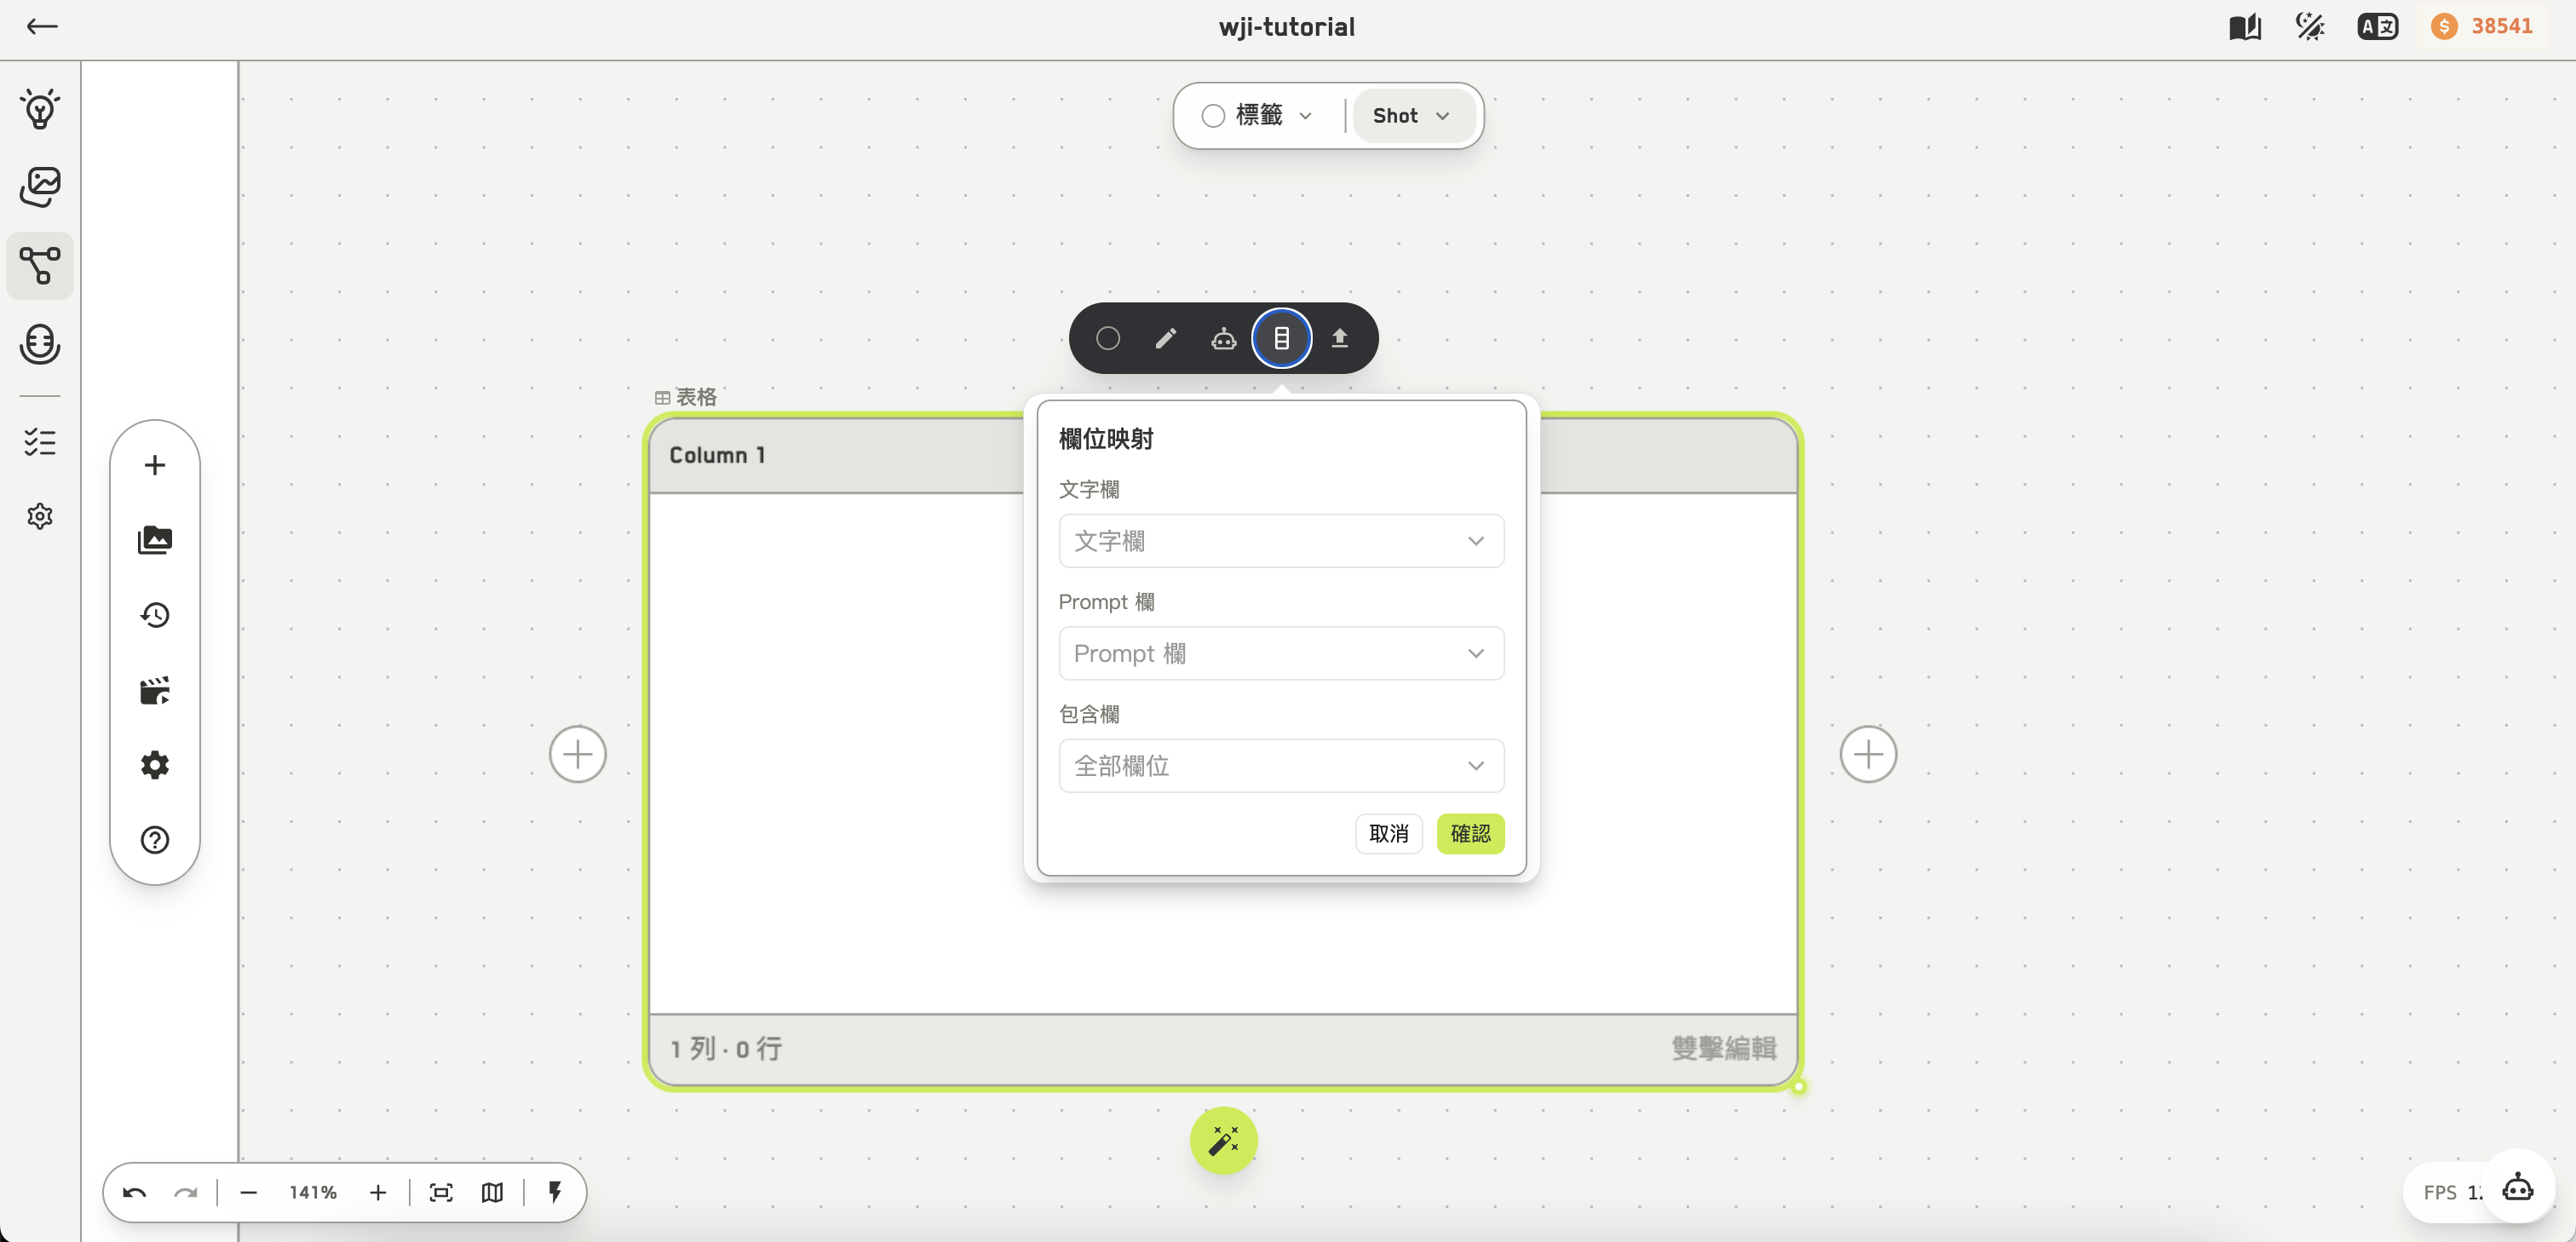Open the lightbulb ideas panel
Viewport: 2576px width, 1242px height.
pos(40,109)
